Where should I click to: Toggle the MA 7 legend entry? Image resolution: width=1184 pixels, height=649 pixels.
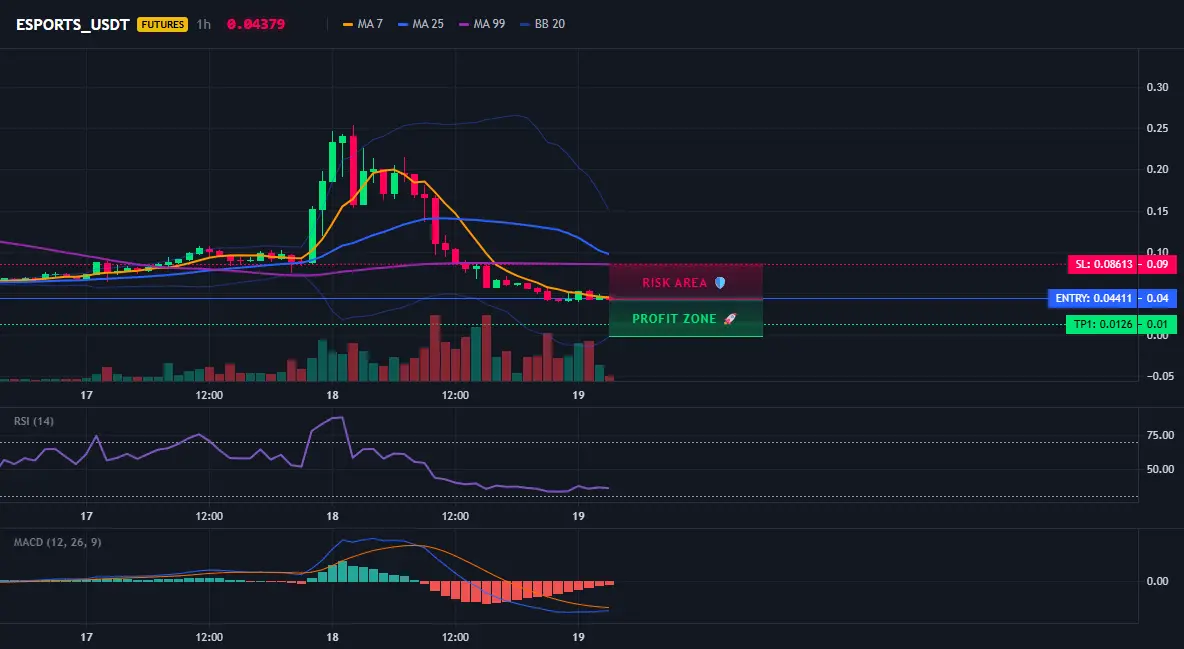(362, 24)
